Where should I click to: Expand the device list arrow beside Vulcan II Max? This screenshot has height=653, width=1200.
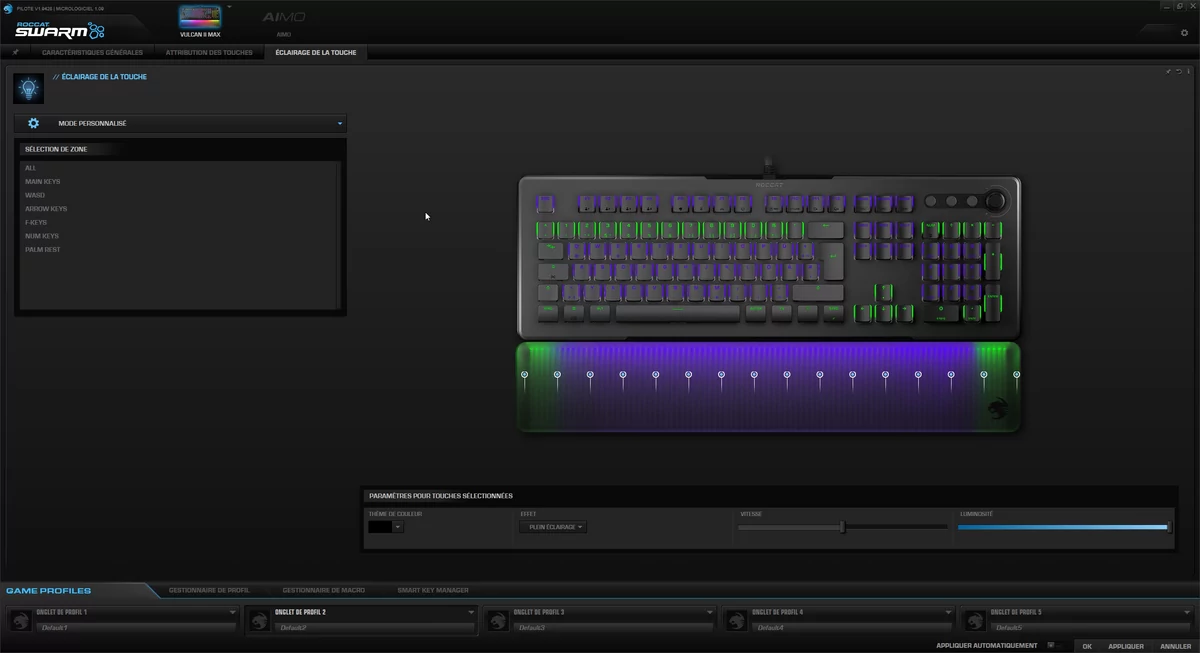(228, 6)
